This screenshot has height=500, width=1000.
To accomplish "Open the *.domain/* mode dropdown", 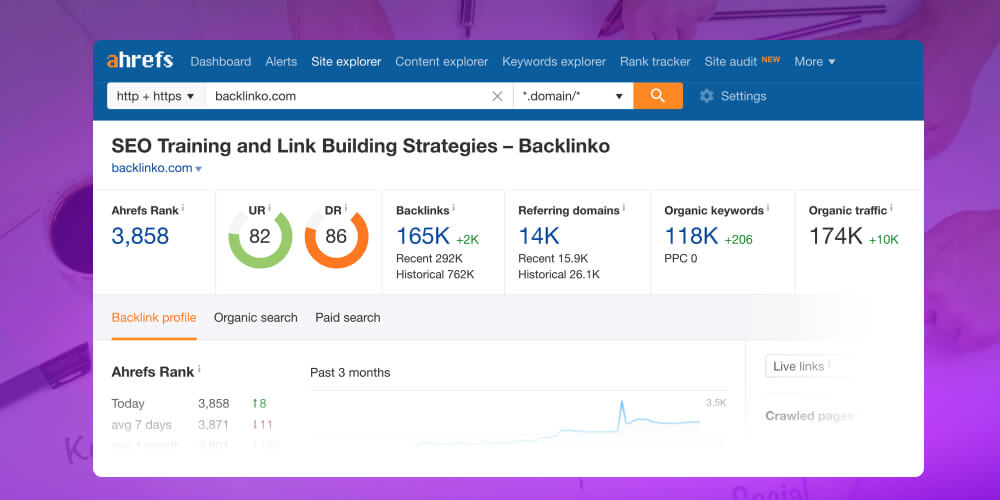I will point(573,96).
